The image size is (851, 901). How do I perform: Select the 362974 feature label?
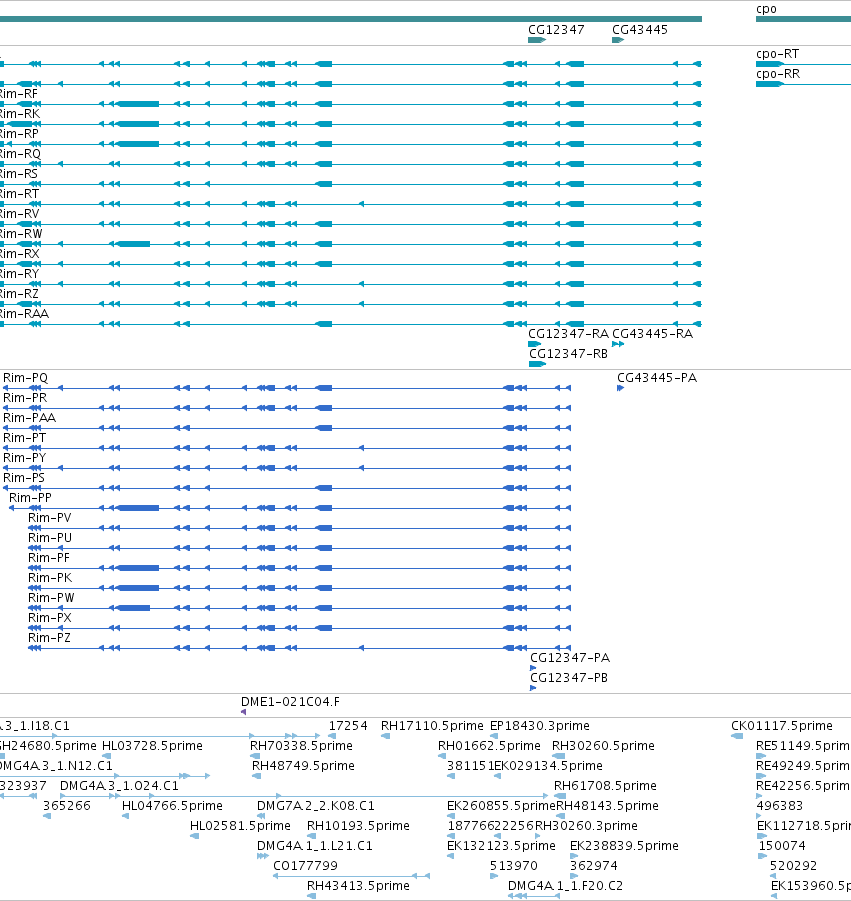click(x=594, y=866)
